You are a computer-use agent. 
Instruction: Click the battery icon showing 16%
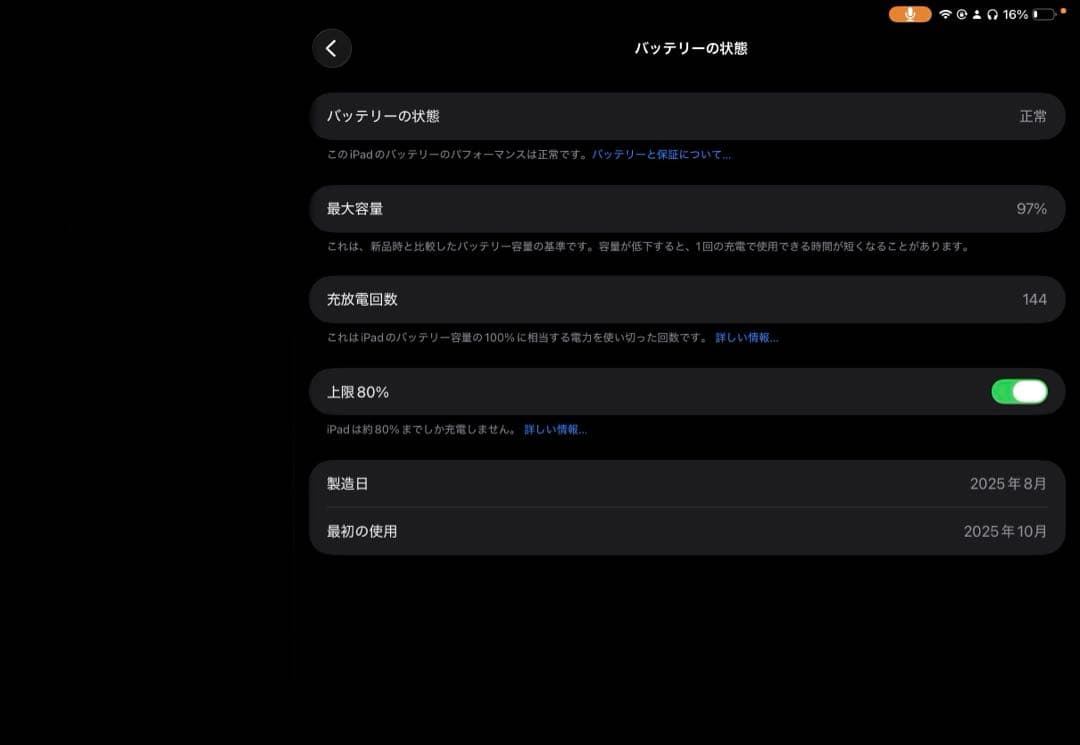coord(1044,14)
